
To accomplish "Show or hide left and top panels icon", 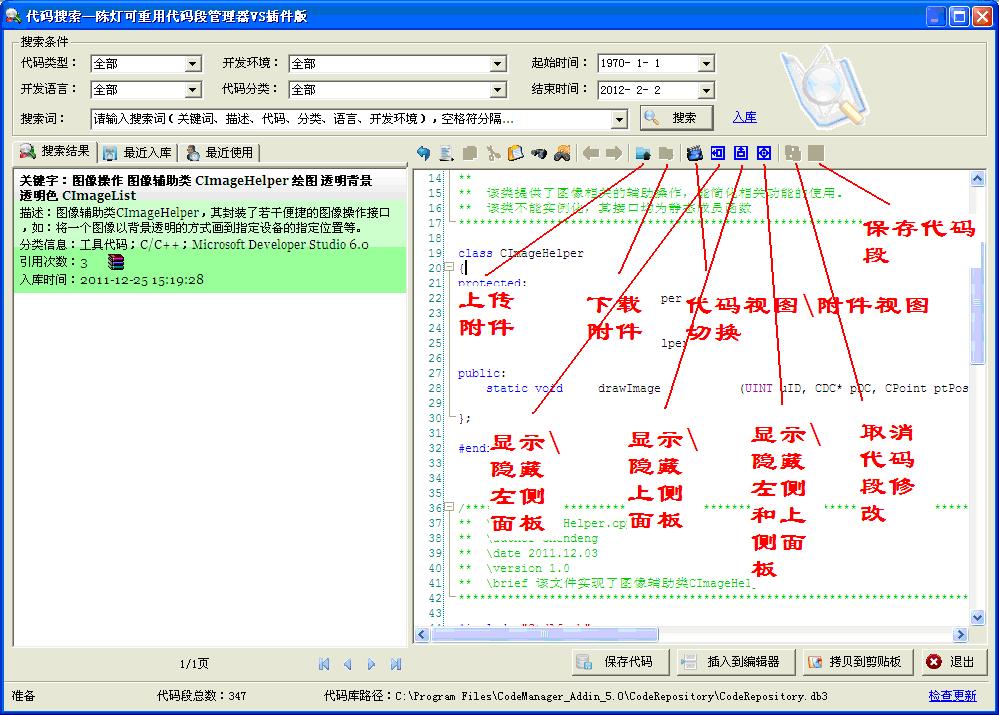I will pos(764,153).
